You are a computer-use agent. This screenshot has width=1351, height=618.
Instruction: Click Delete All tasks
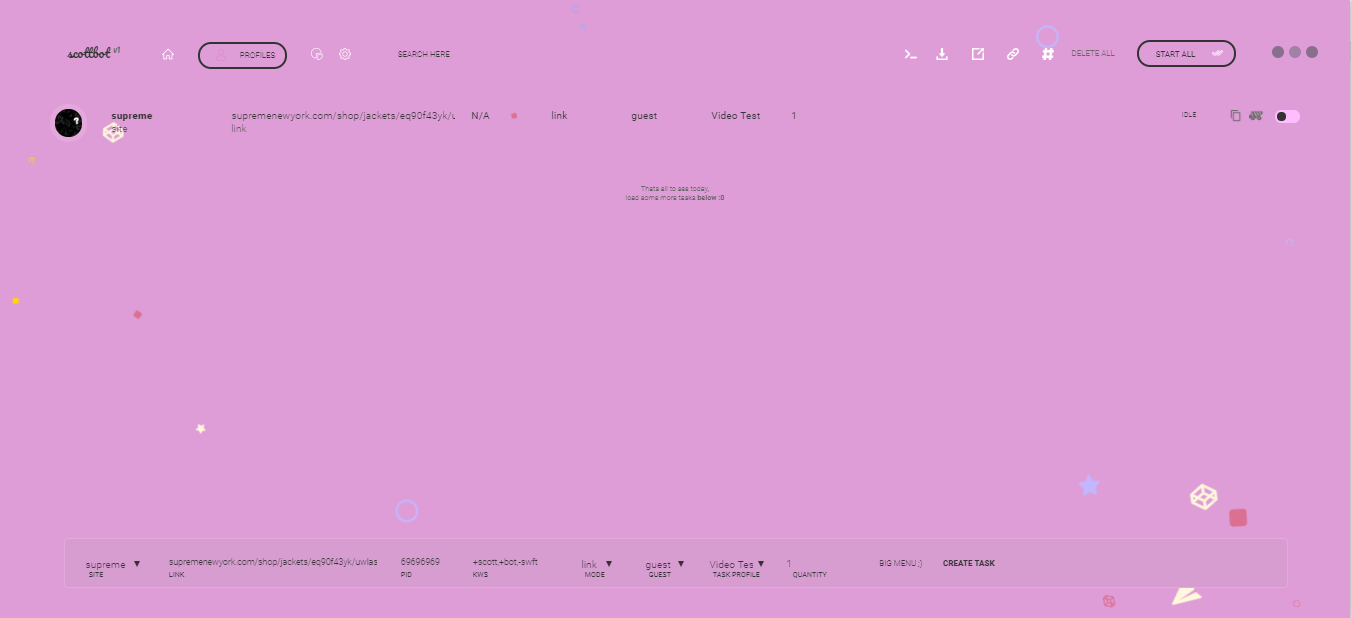pyautogui.click(x=1092, y=54)
